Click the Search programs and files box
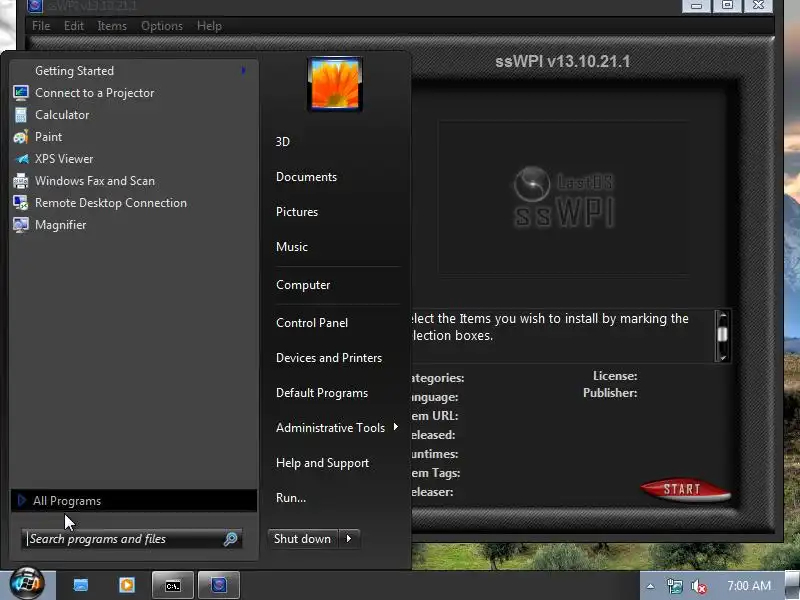 132,539
